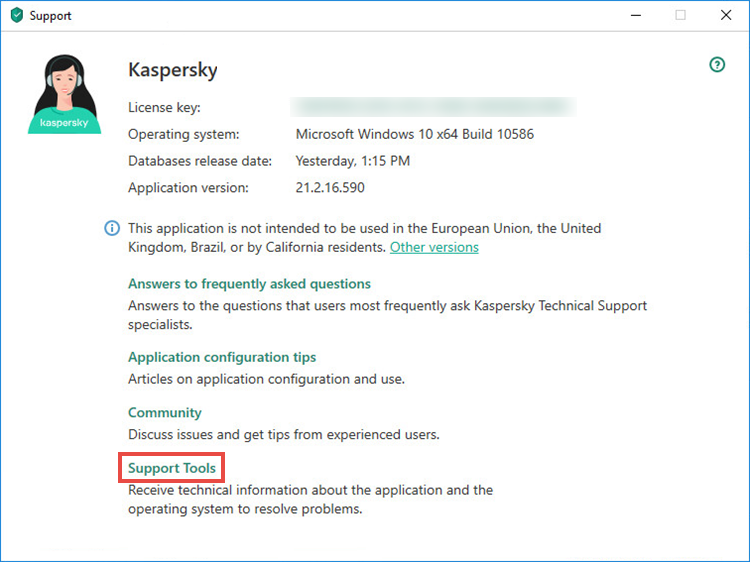Click the application version '21.2.16.590'
Viewport: 750px width, 562px height.
(x=330, y=187)
